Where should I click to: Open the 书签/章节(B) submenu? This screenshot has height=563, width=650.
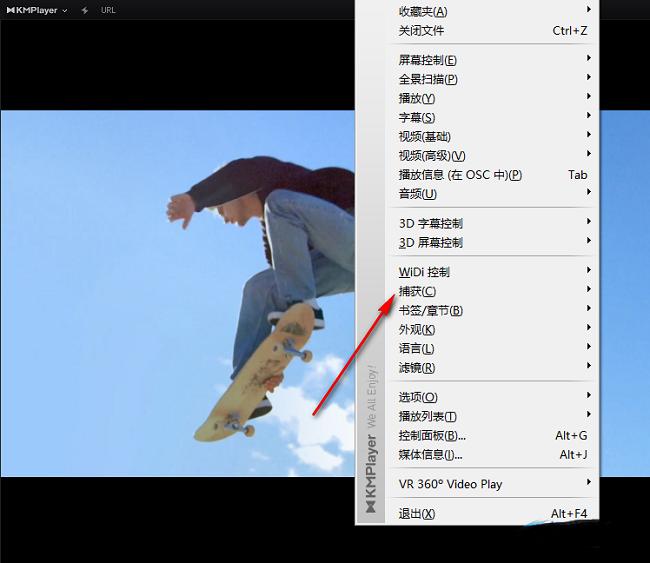point(430,310)
